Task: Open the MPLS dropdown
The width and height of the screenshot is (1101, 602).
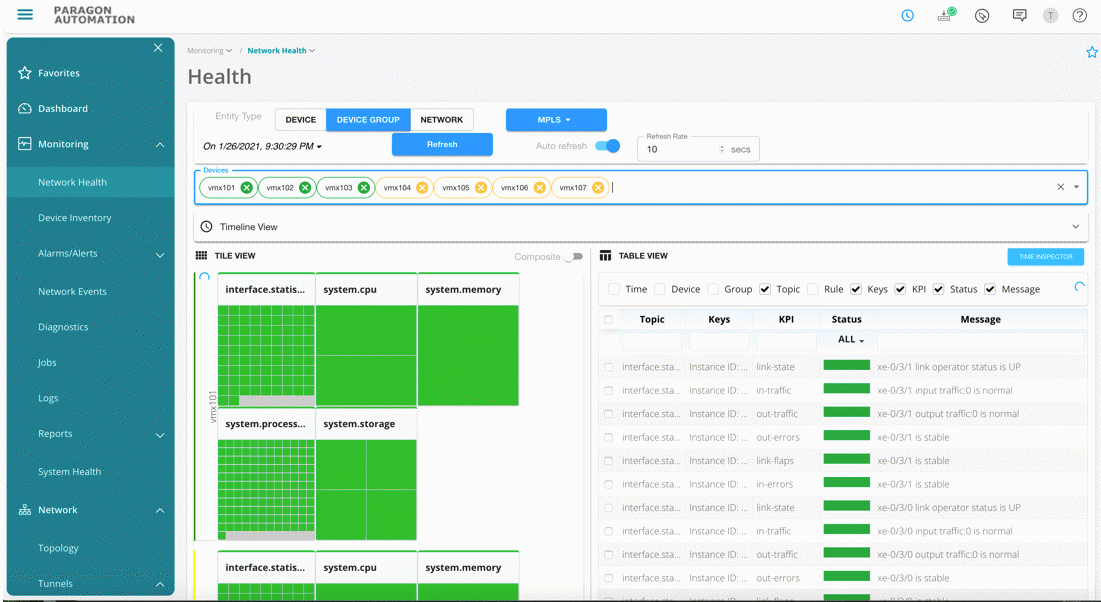Action: (555, 119)
